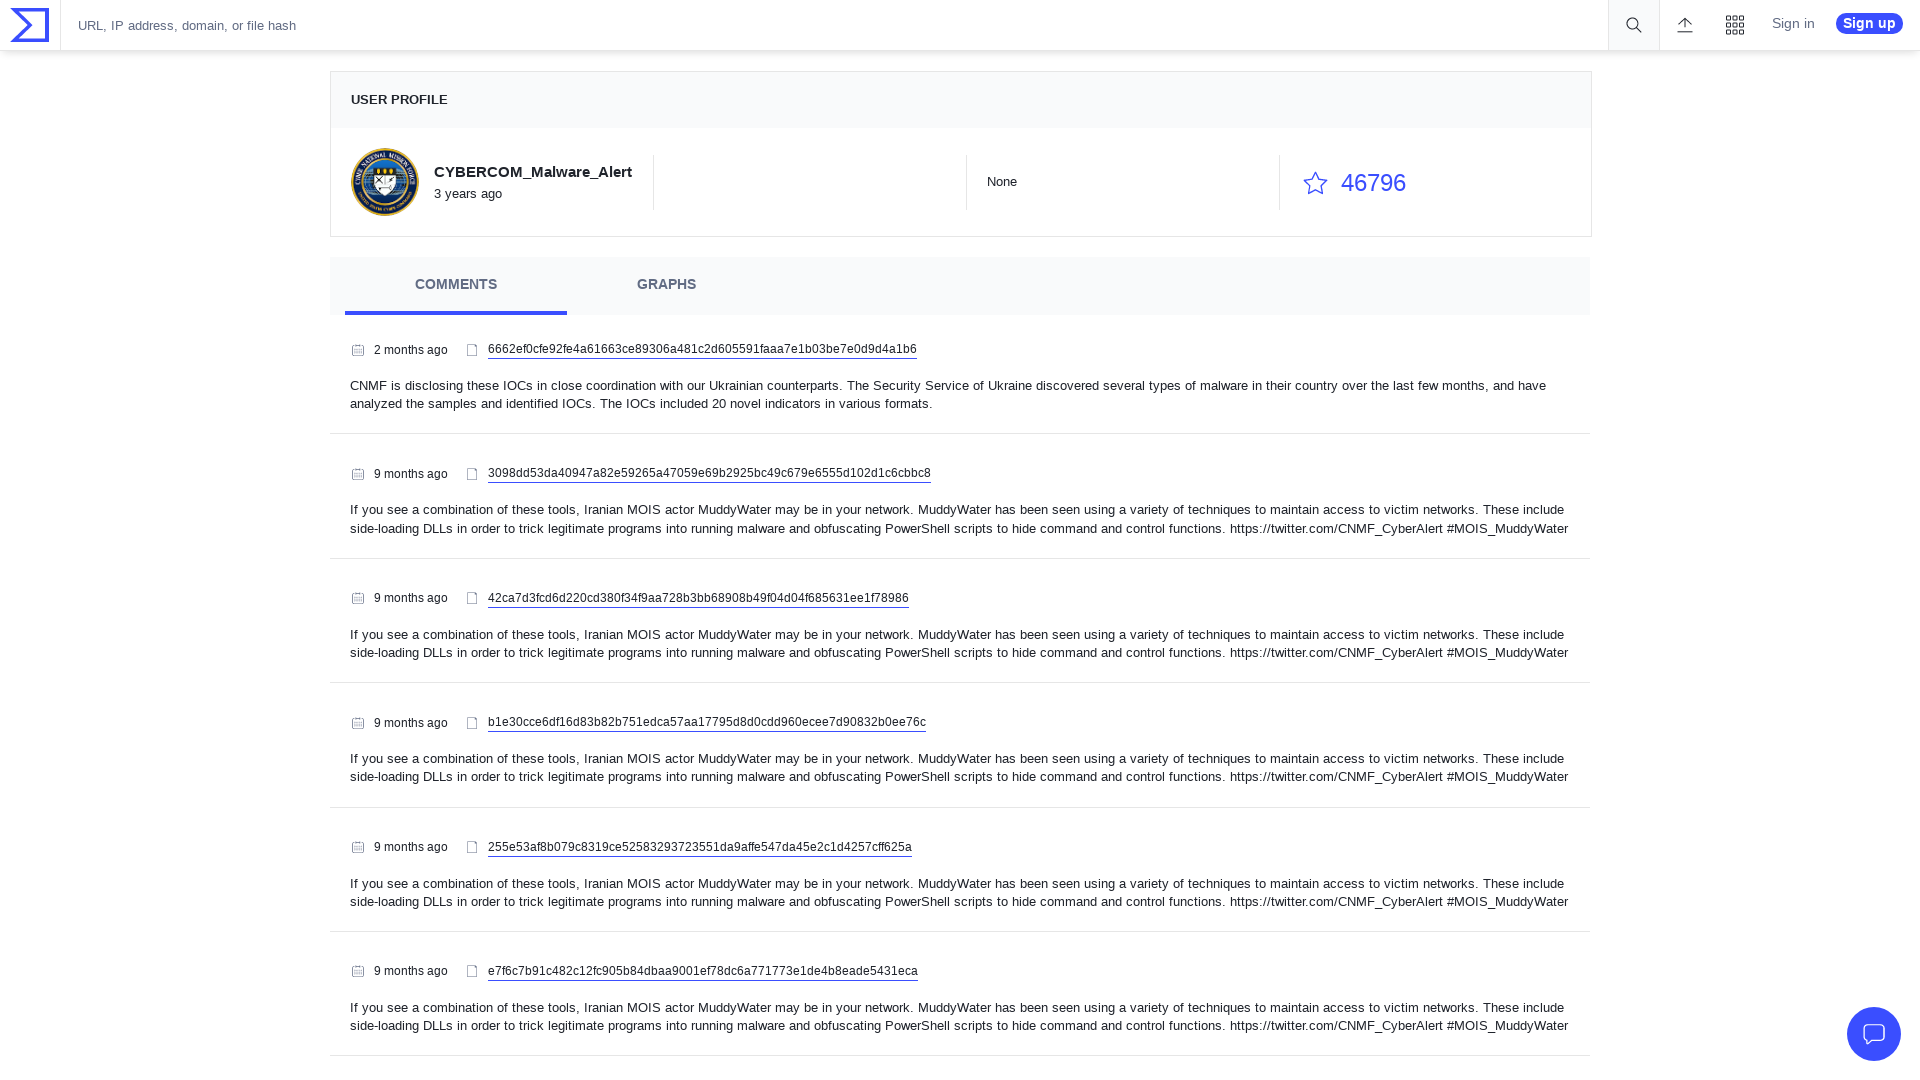Click the reputation score 46796
The image size is (1920, 1080).
click(x=1373, y=183)
